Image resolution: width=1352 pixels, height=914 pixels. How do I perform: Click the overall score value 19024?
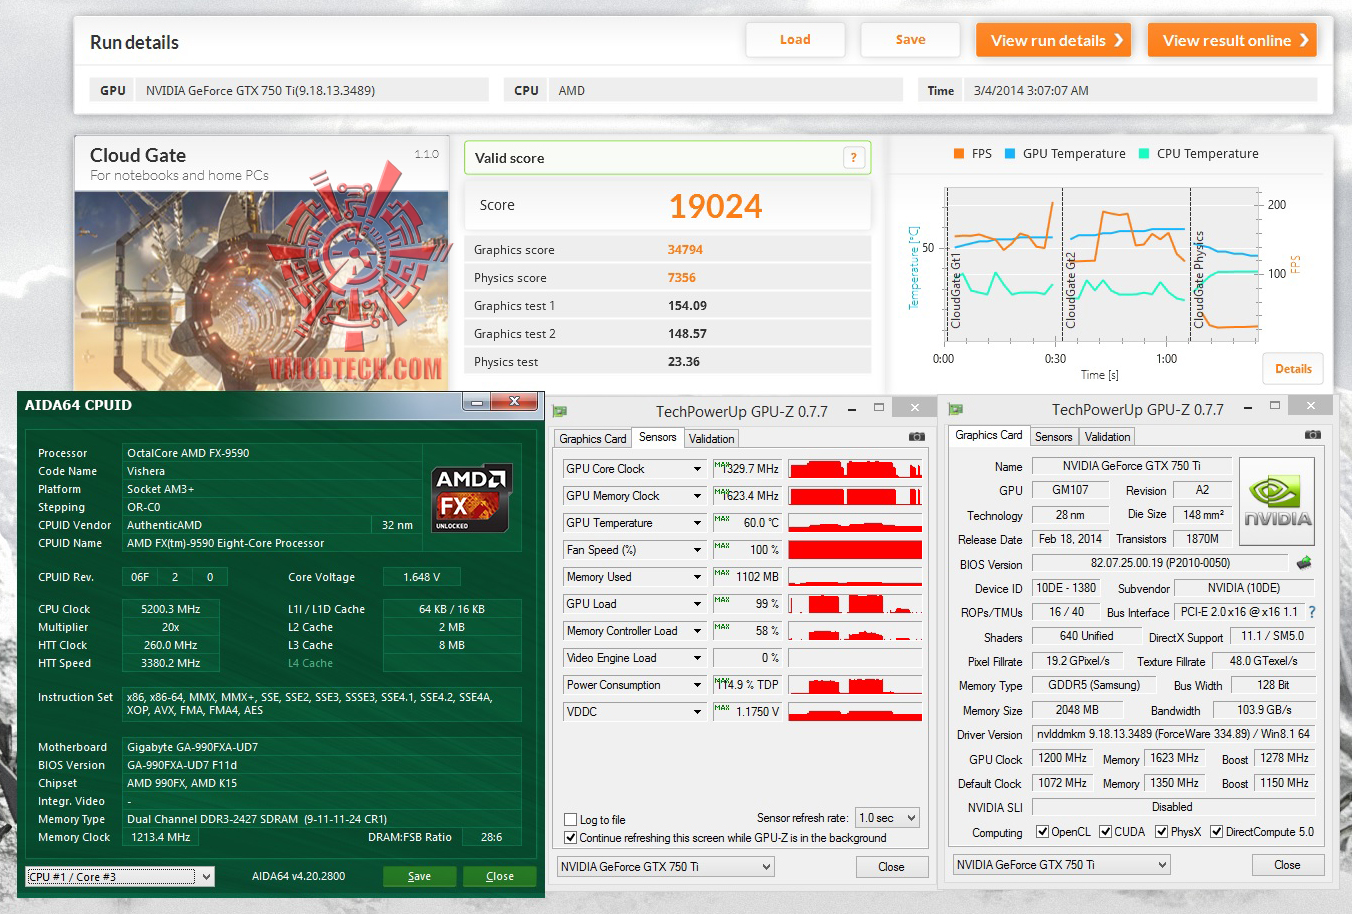716,206
